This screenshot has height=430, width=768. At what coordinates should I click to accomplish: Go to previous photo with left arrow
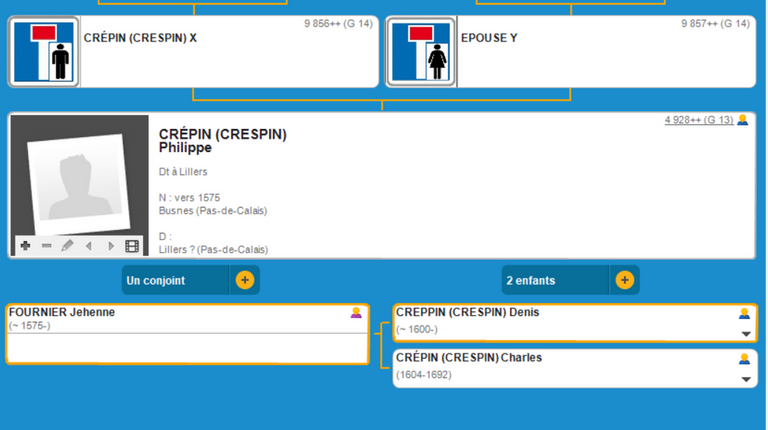pyautogui.click(x=88, y=246)
